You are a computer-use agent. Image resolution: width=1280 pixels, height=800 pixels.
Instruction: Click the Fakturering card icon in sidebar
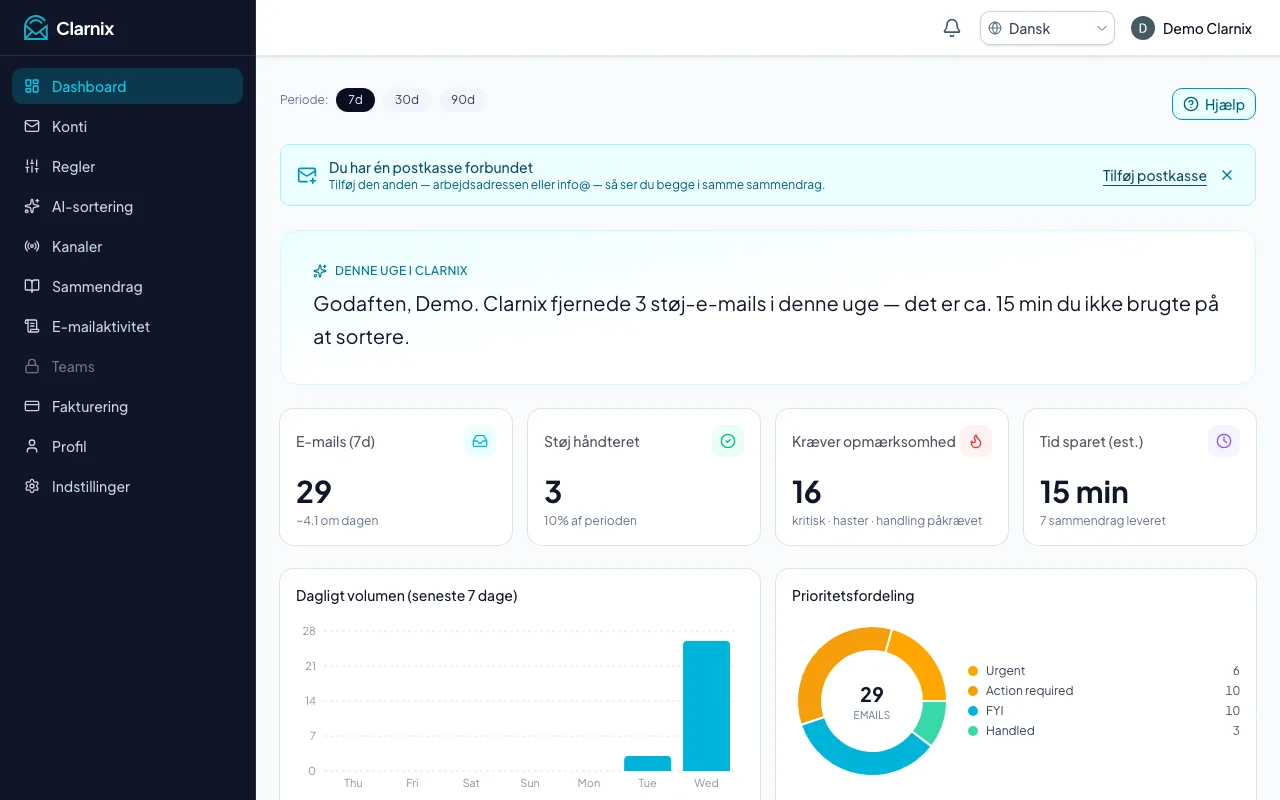pyautogui.click(x=32, y=406)
